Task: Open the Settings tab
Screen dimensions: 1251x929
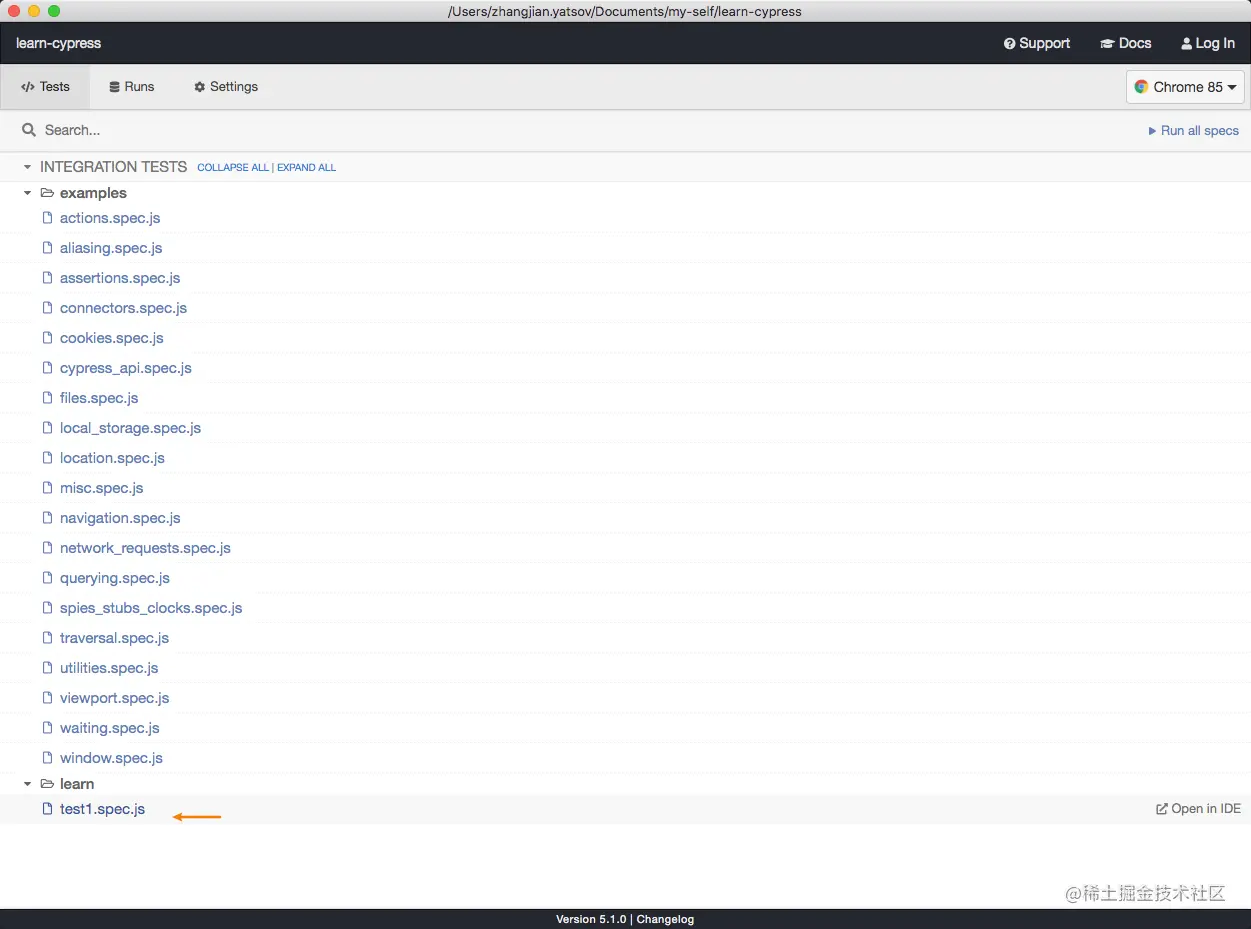Action: 226,87
